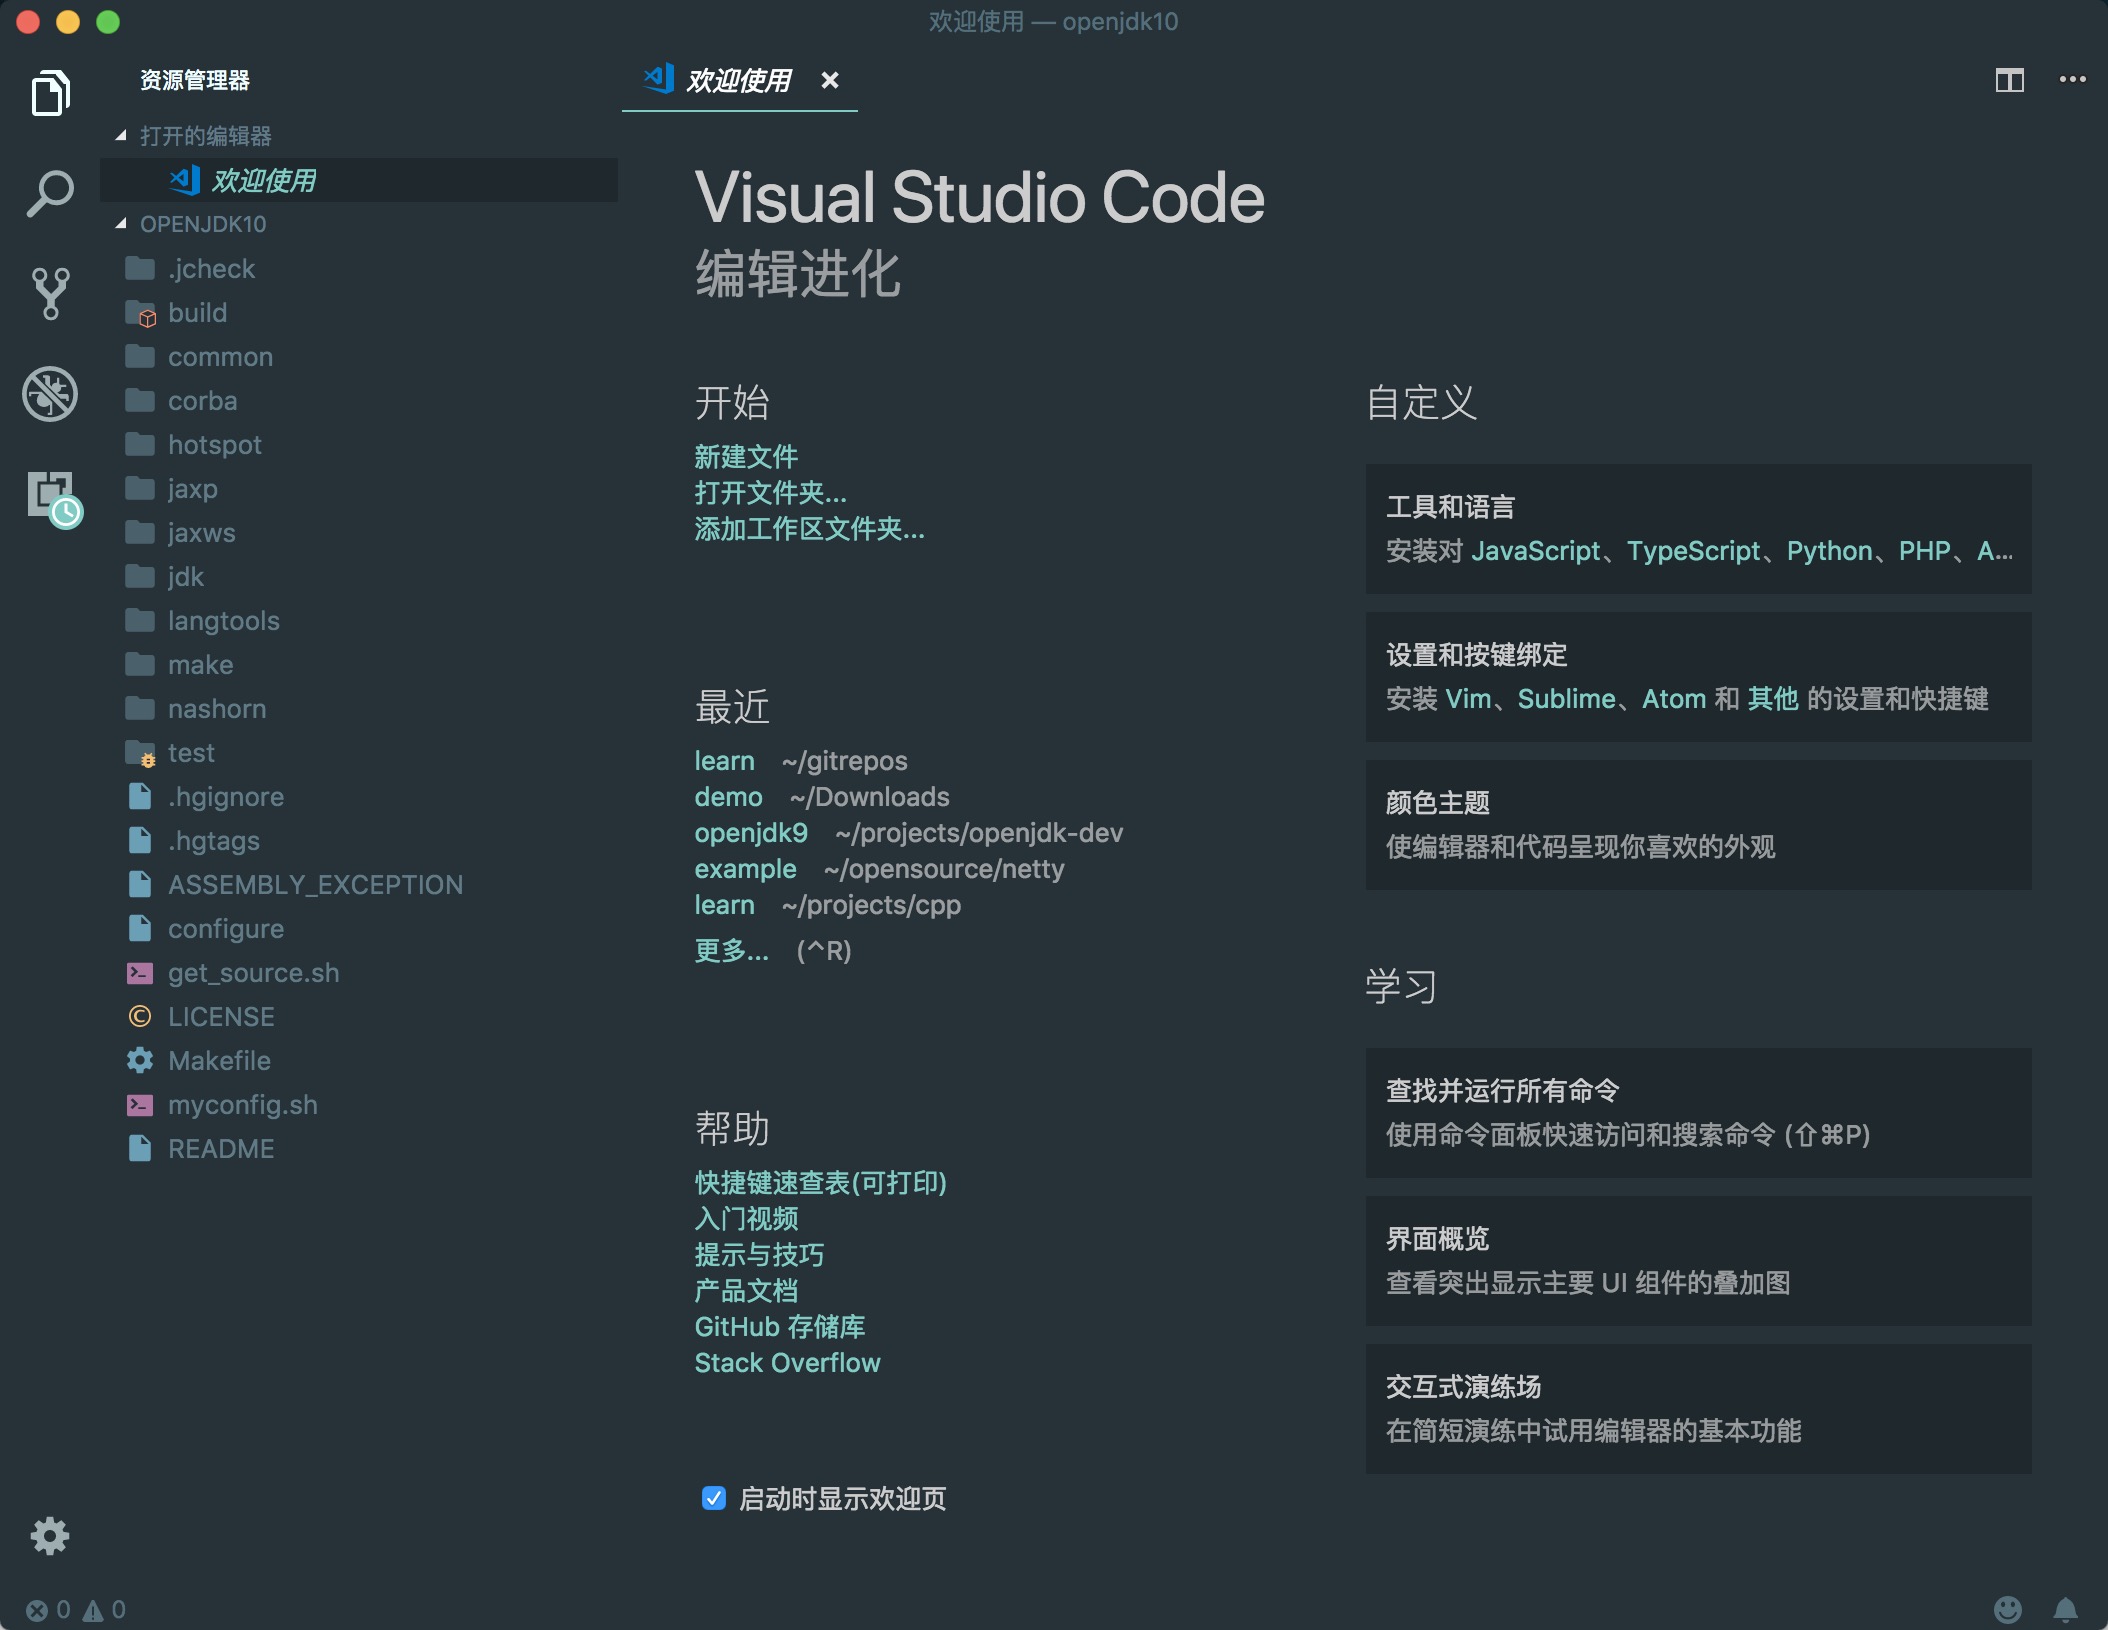
Task: Open the Search view icon
Action: 50,193
